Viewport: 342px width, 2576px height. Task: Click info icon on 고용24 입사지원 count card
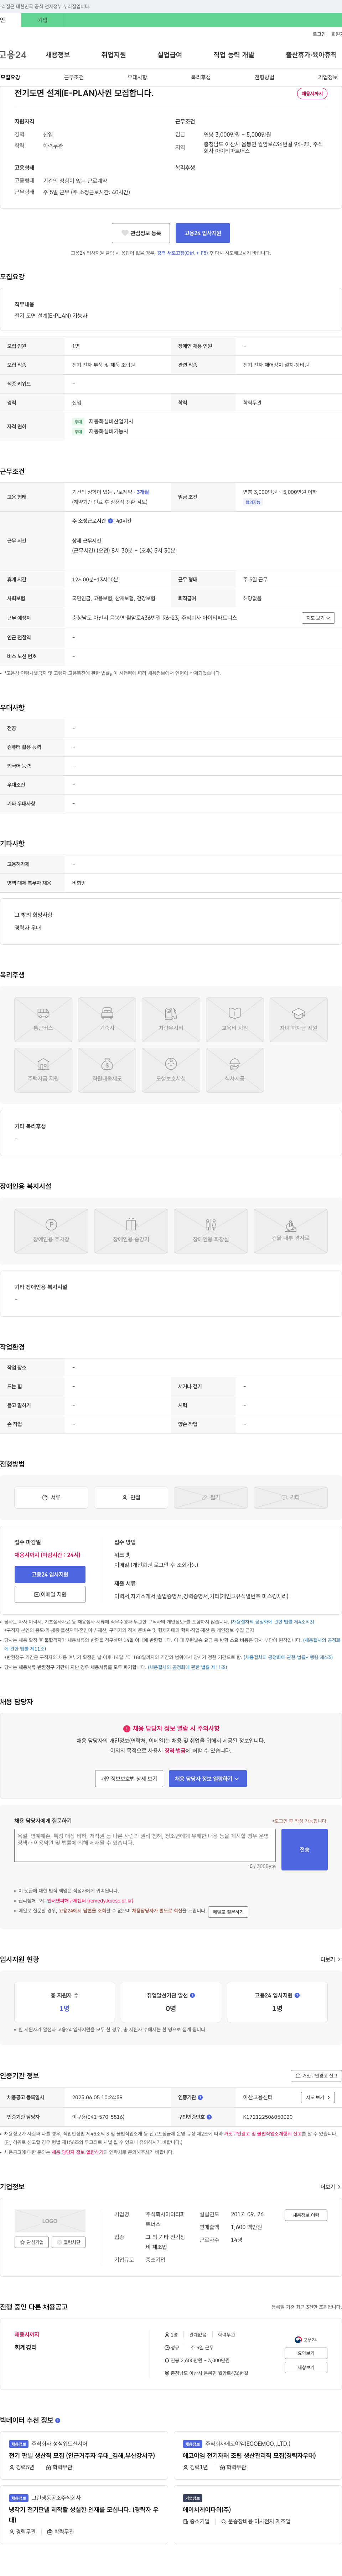pos(298,1995)
